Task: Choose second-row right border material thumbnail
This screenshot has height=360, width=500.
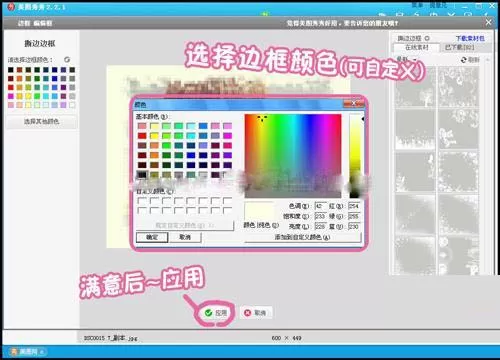Action: pos(458,129)
